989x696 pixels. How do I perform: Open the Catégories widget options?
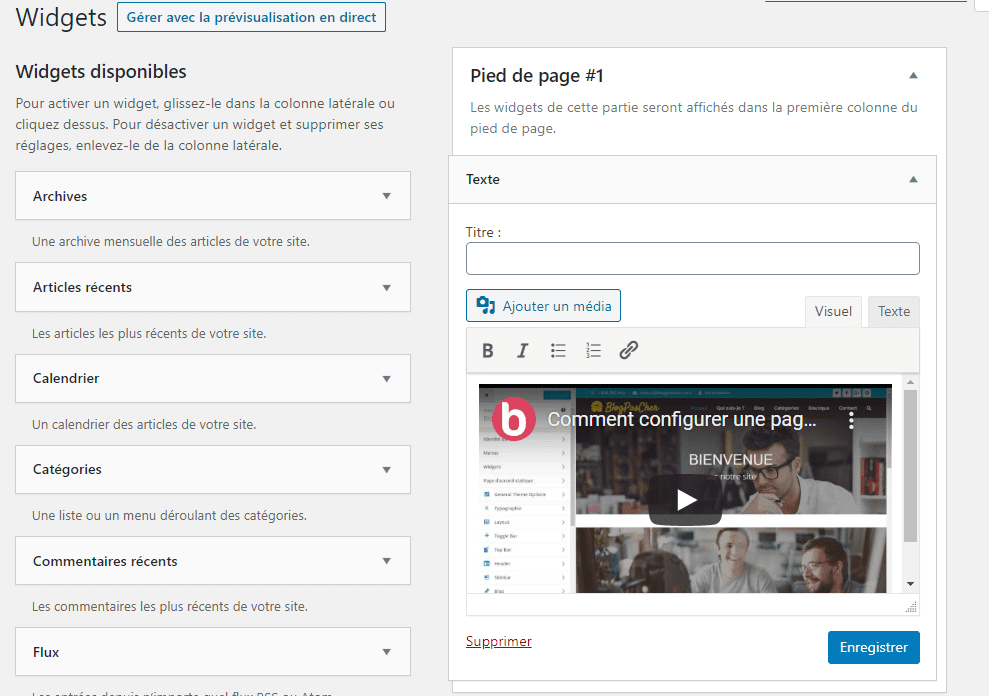pyautogui.click(x=387, y=469)
